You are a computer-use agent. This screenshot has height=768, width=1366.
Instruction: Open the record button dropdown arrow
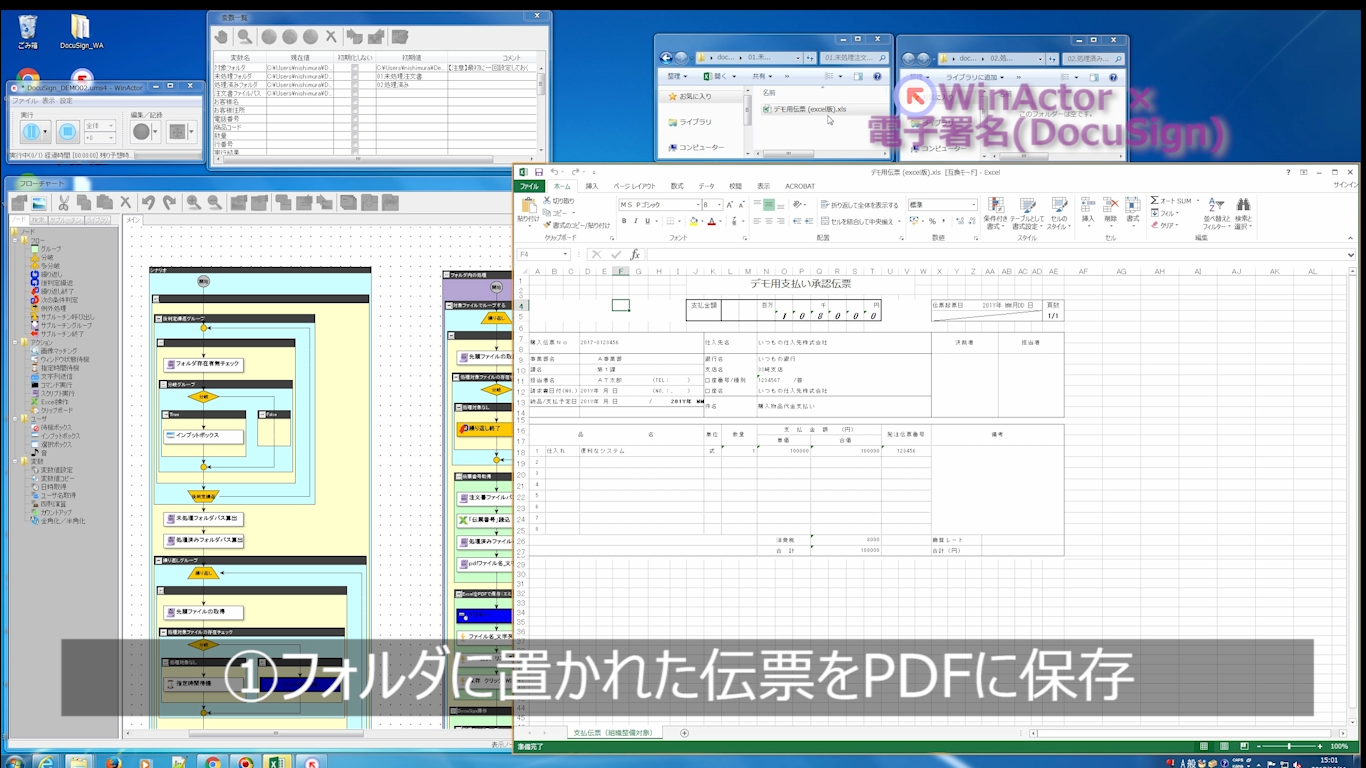point(157,131)
